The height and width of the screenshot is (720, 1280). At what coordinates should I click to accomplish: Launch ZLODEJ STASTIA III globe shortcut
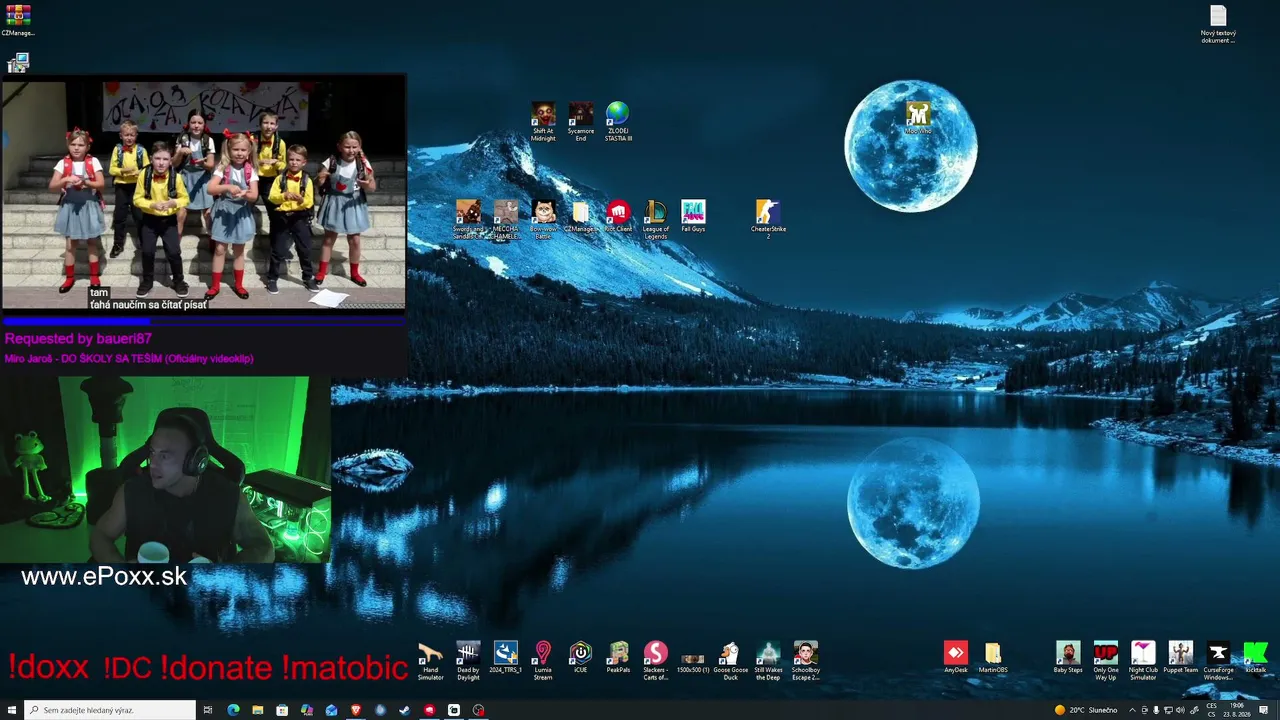(618, 122)
